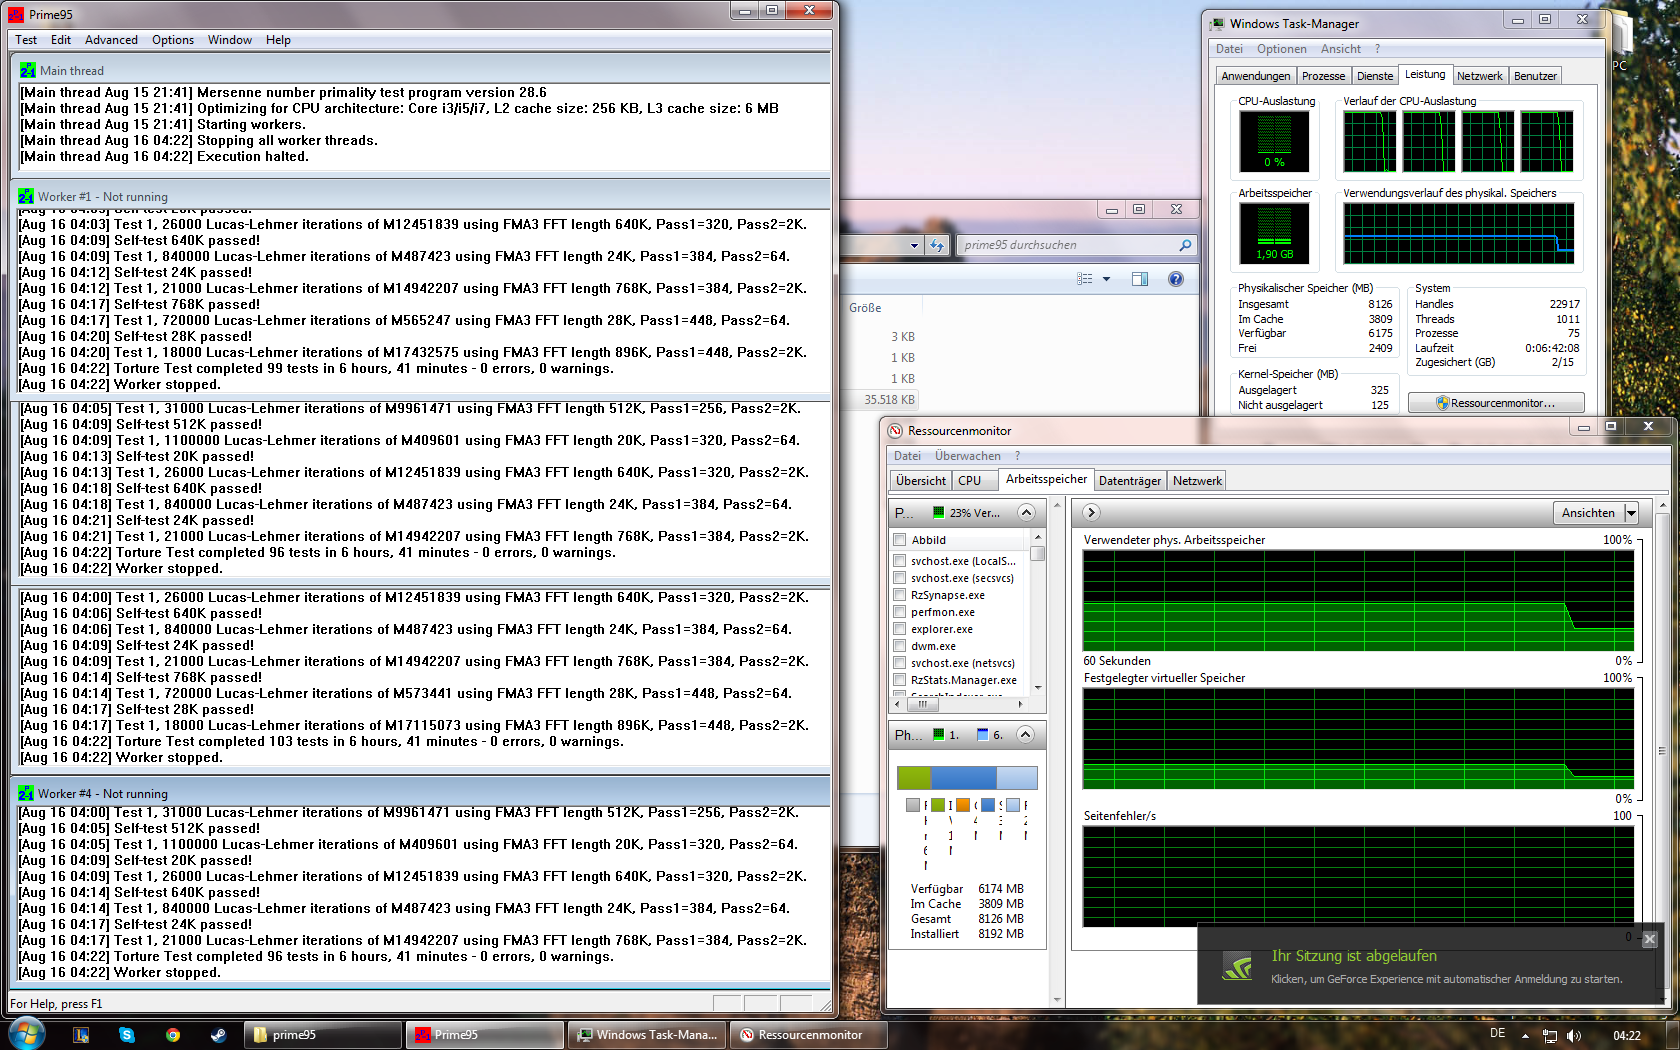Open the Explorer address bar history dropdown

coord(914,245)
